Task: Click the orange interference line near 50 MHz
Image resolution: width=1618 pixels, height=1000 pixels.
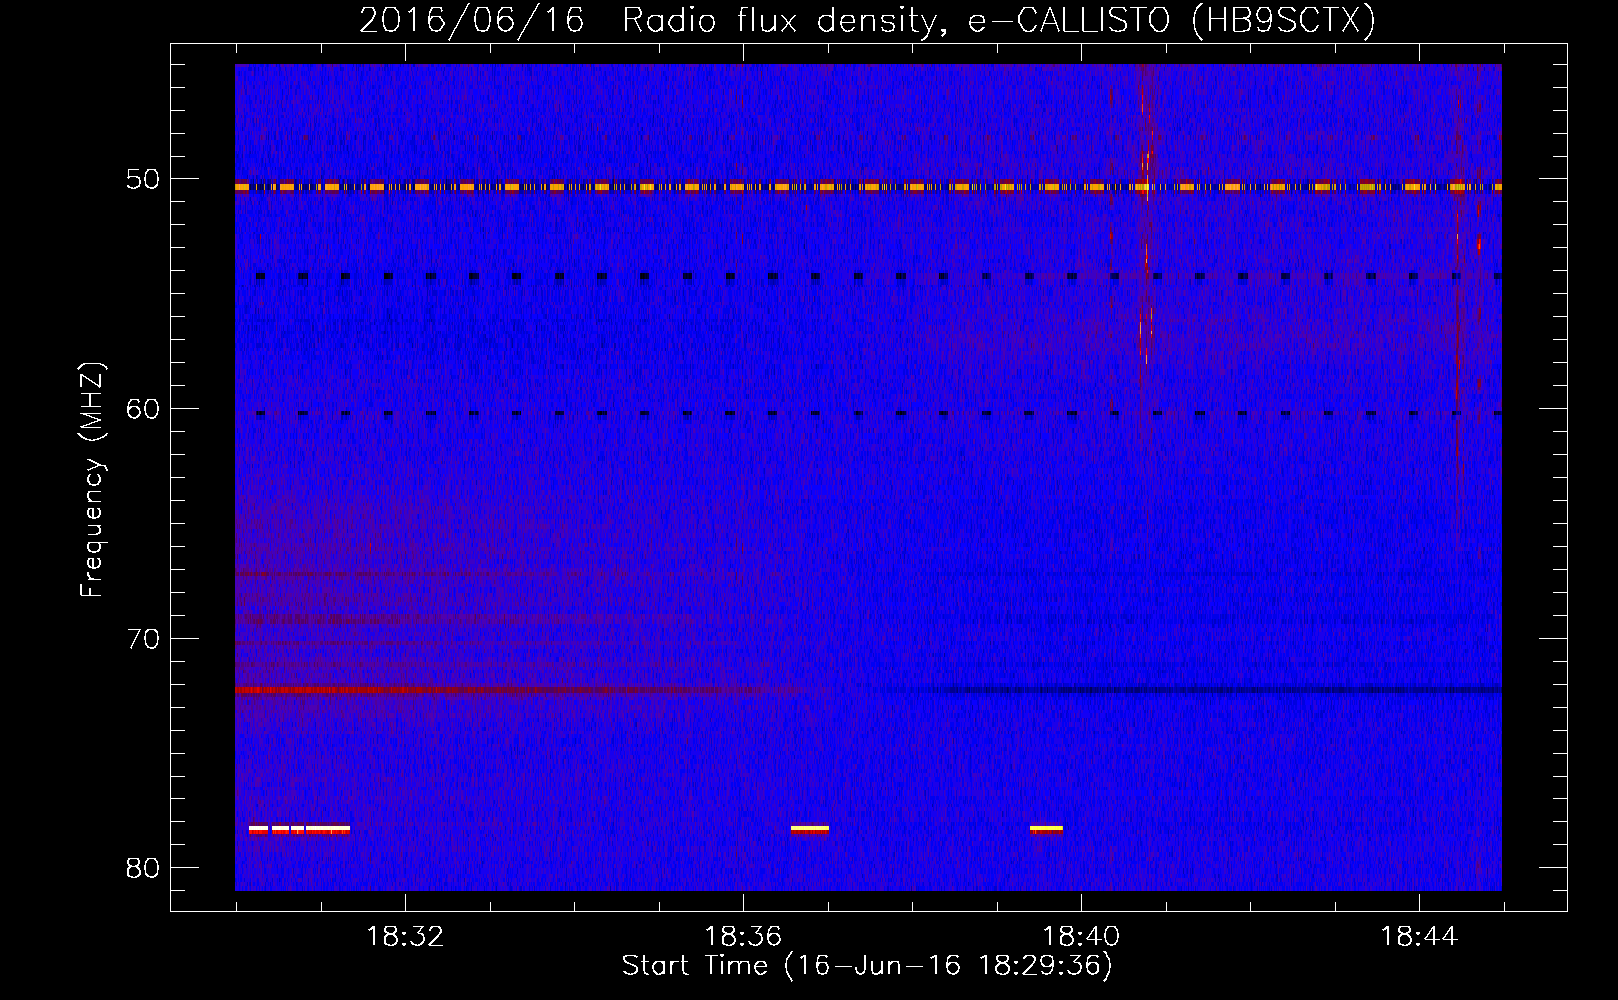Action: [x=868, y=187]
